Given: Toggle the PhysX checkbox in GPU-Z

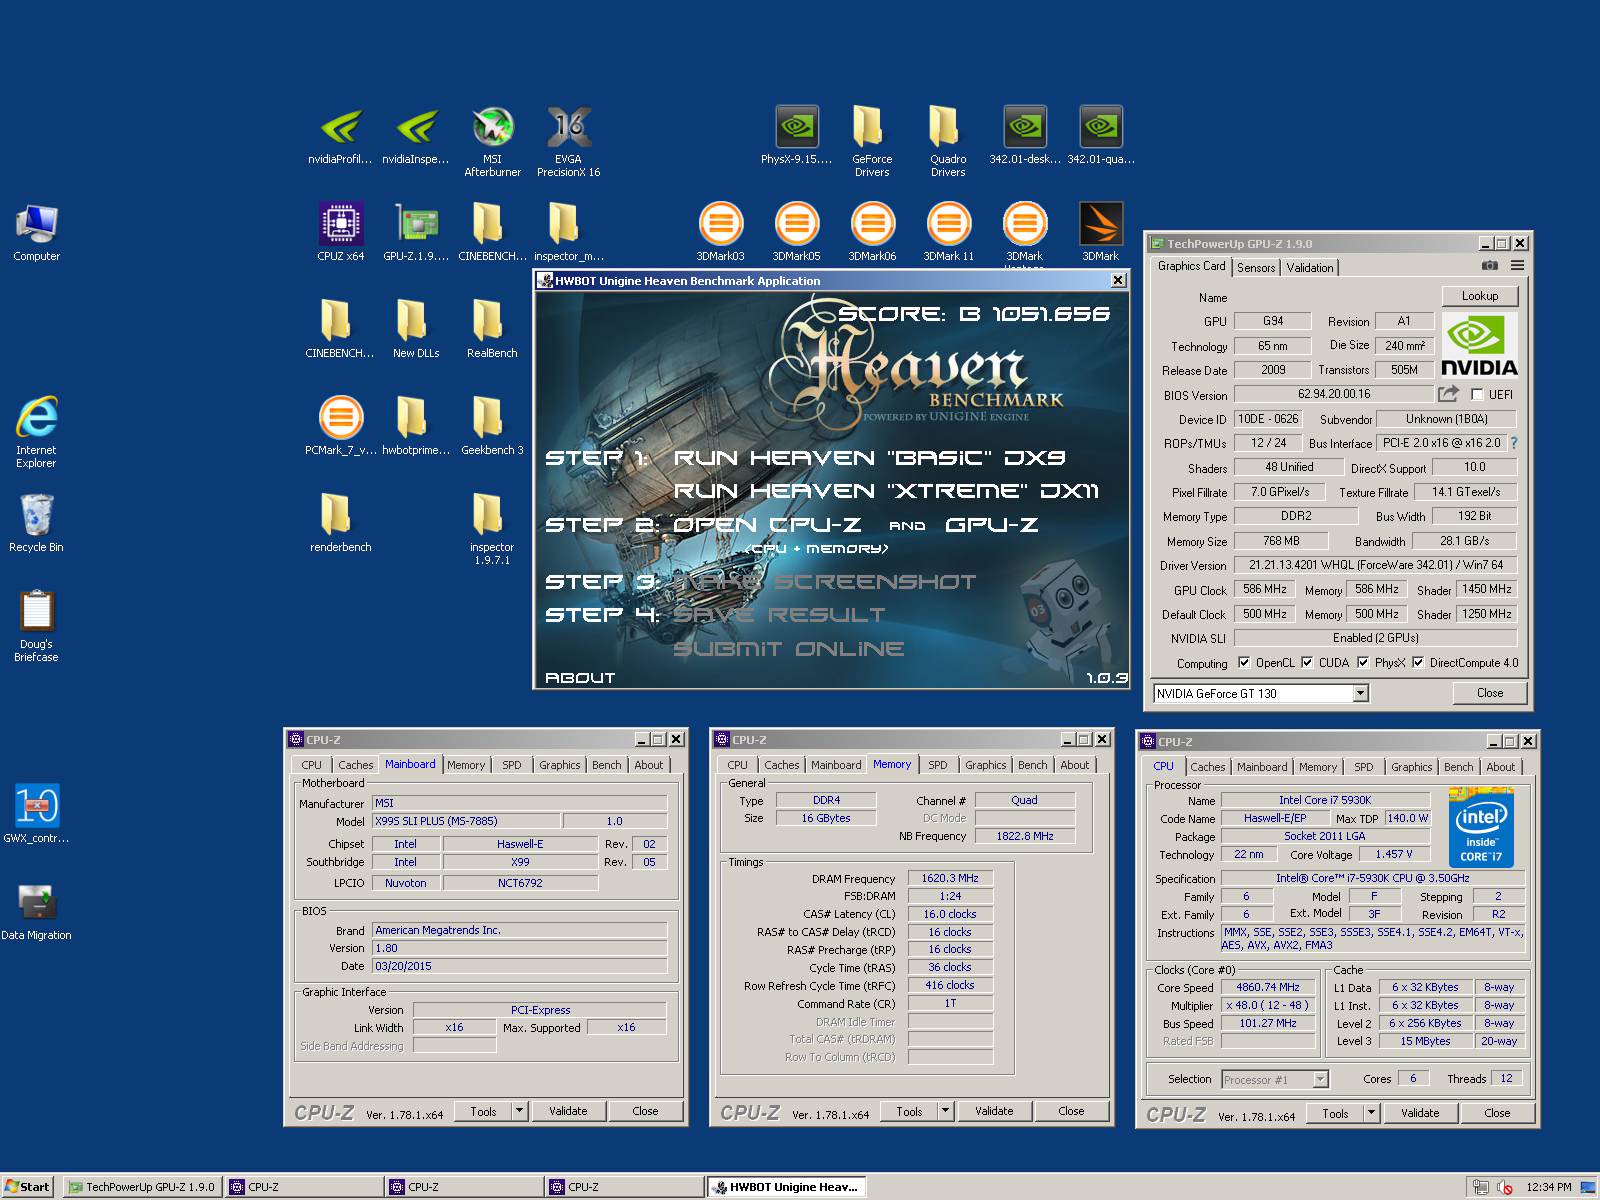Looking at the screenshot, I should pos(1363,662).
